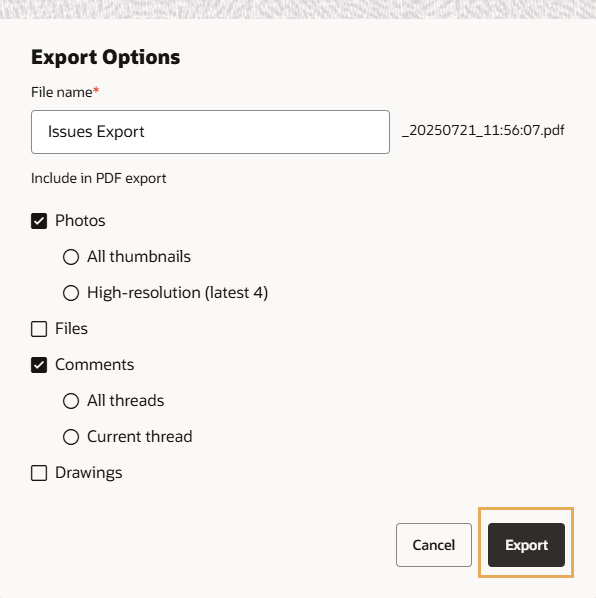Click the Comments label text
Image resolution: width=596 pixels, height=598 pixels.
(x=95, y=365)
